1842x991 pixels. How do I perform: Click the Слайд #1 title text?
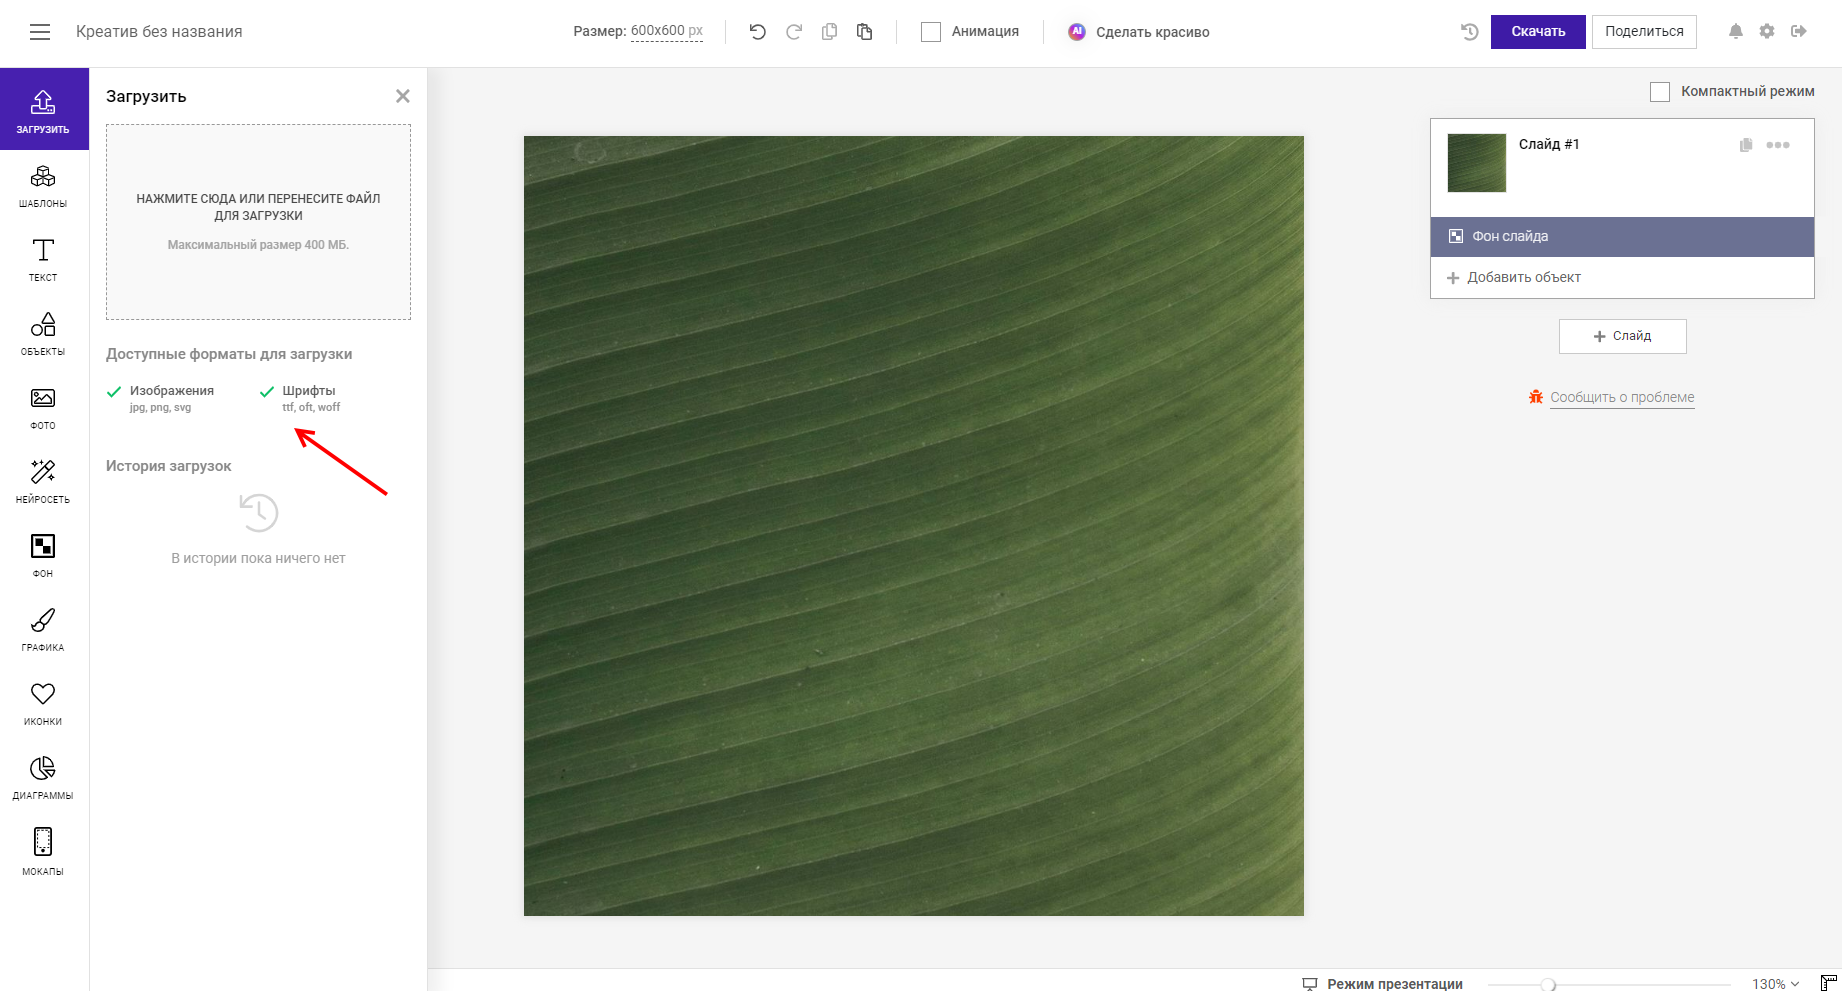[1549, 144]
